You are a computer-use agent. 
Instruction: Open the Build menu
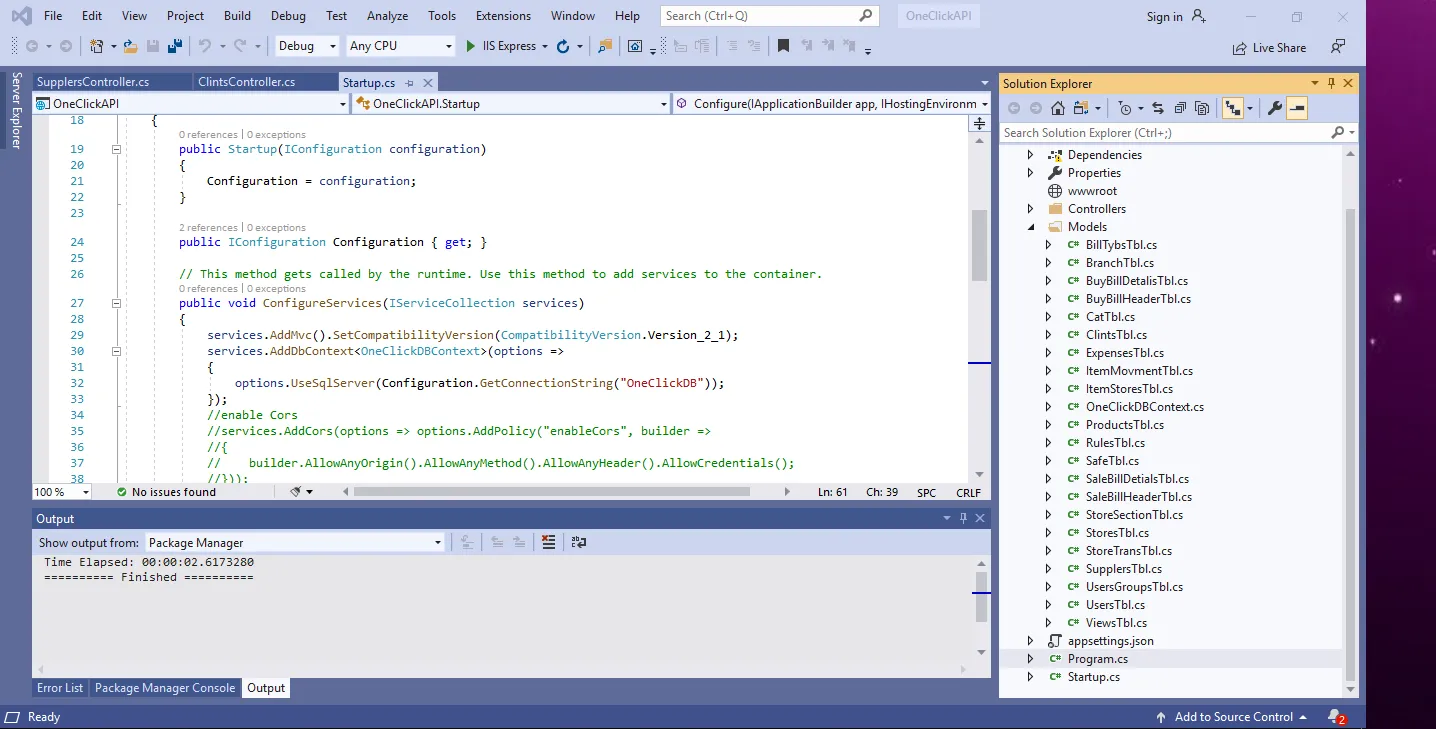pyautogui.click(x=237, y=16)
